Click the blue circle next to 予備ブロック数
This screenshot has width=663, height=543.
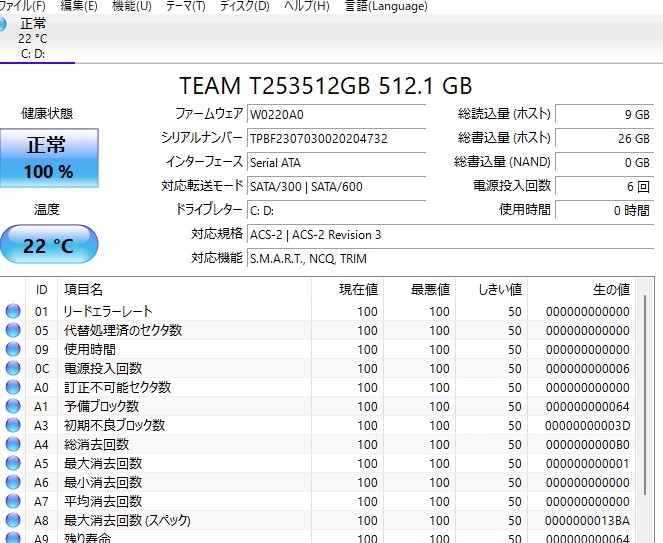(x=13, y=407)
